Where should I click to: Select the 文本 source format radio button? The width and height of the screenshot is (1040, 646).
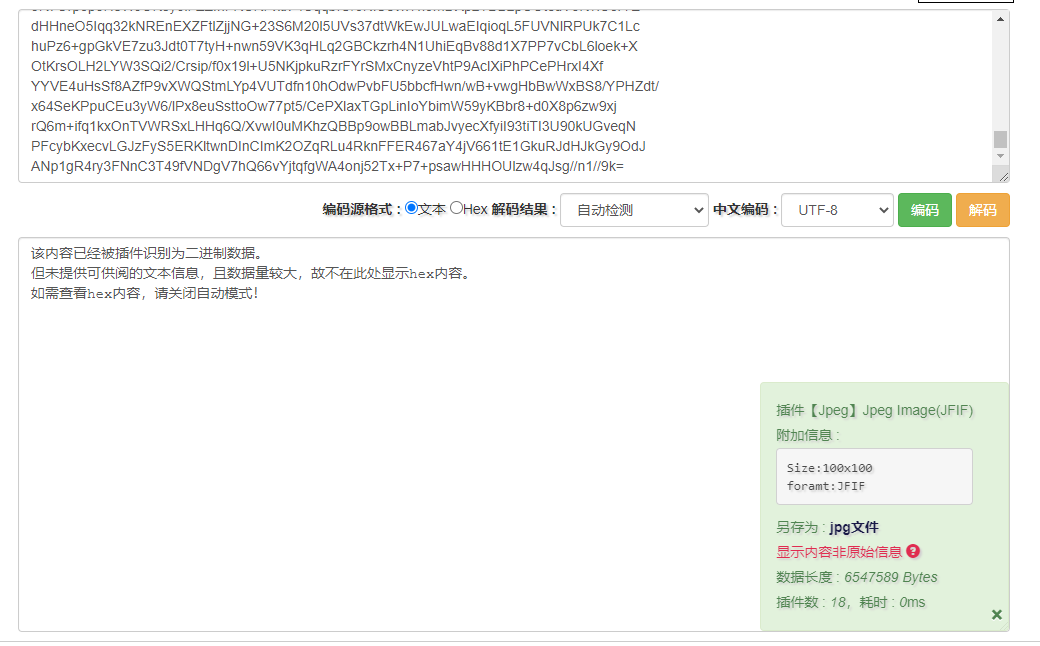pos(411,208)
